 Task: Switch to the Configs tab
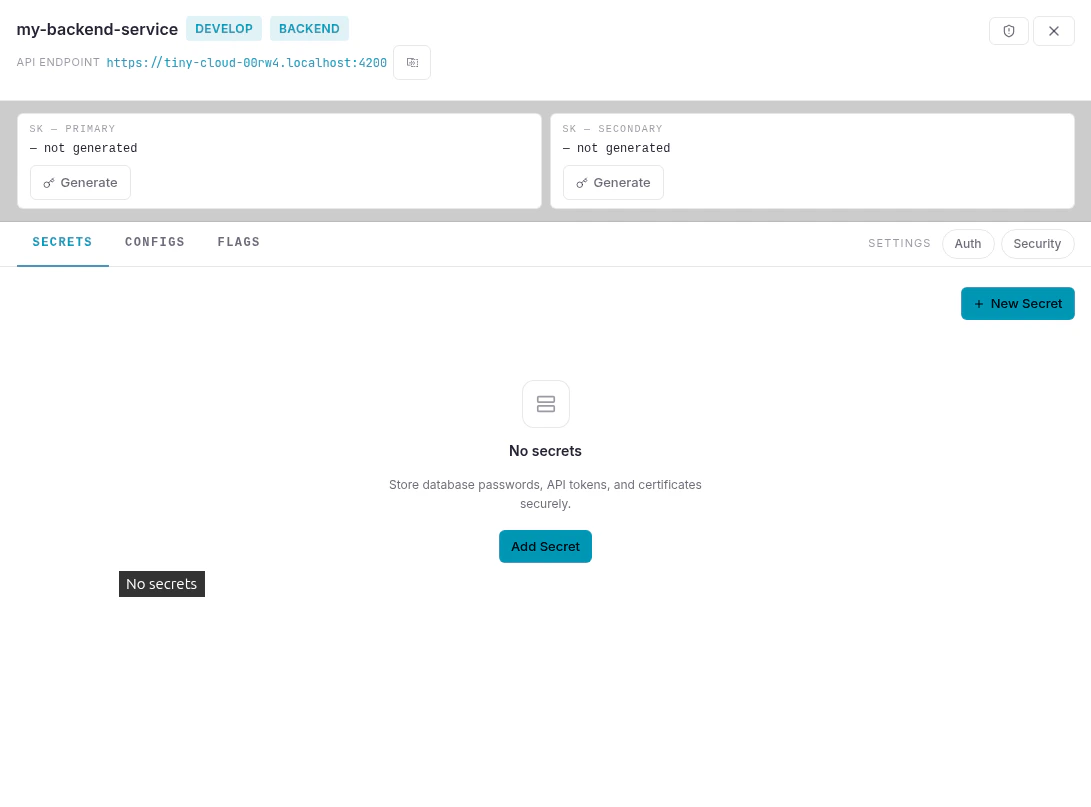click(x=154, y=242)
